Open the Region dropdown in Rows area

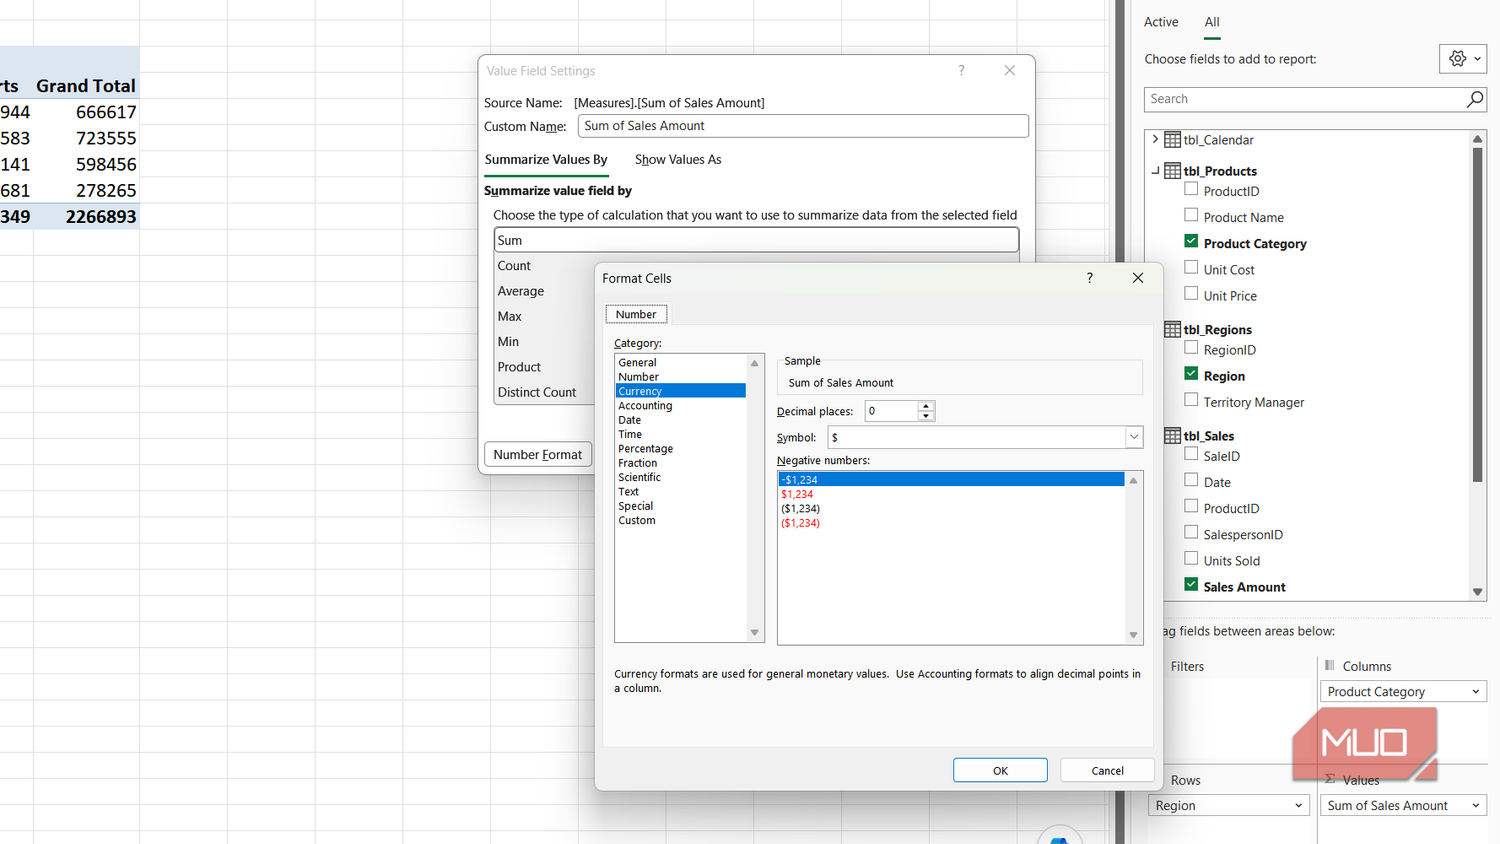click(1298, 806)
